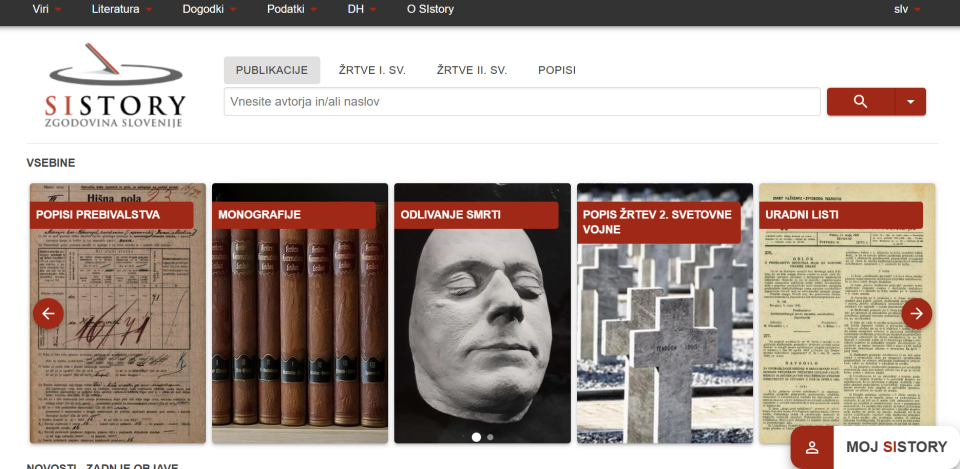This screenshot has height=469, width=960.
Task: Advance carousel with right arrow button
Action: pyautogui.click(x=917, y=313)
